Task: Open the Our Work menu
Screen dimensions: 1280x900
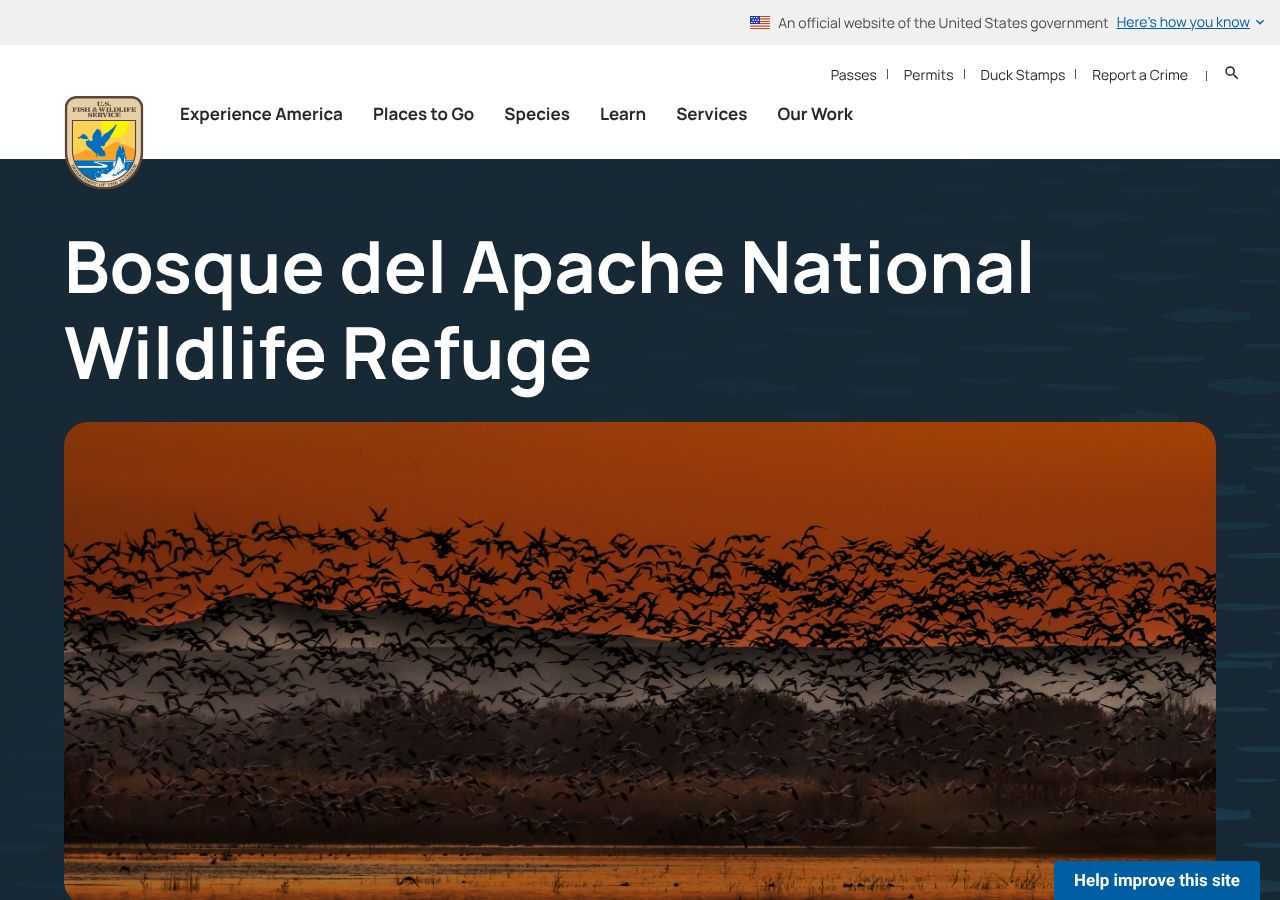Action: 815,114
